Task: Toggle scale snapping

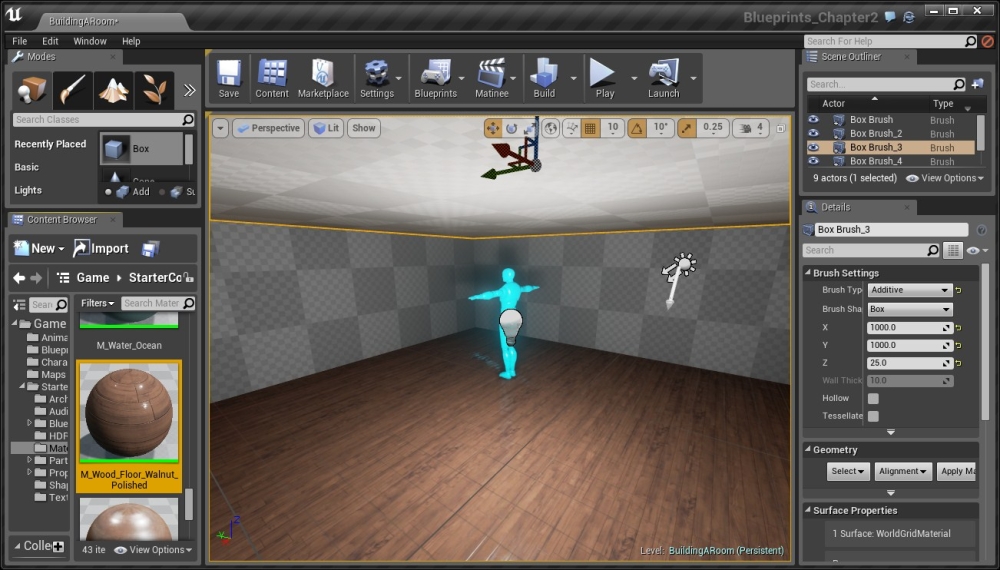Action: point(686,128)
